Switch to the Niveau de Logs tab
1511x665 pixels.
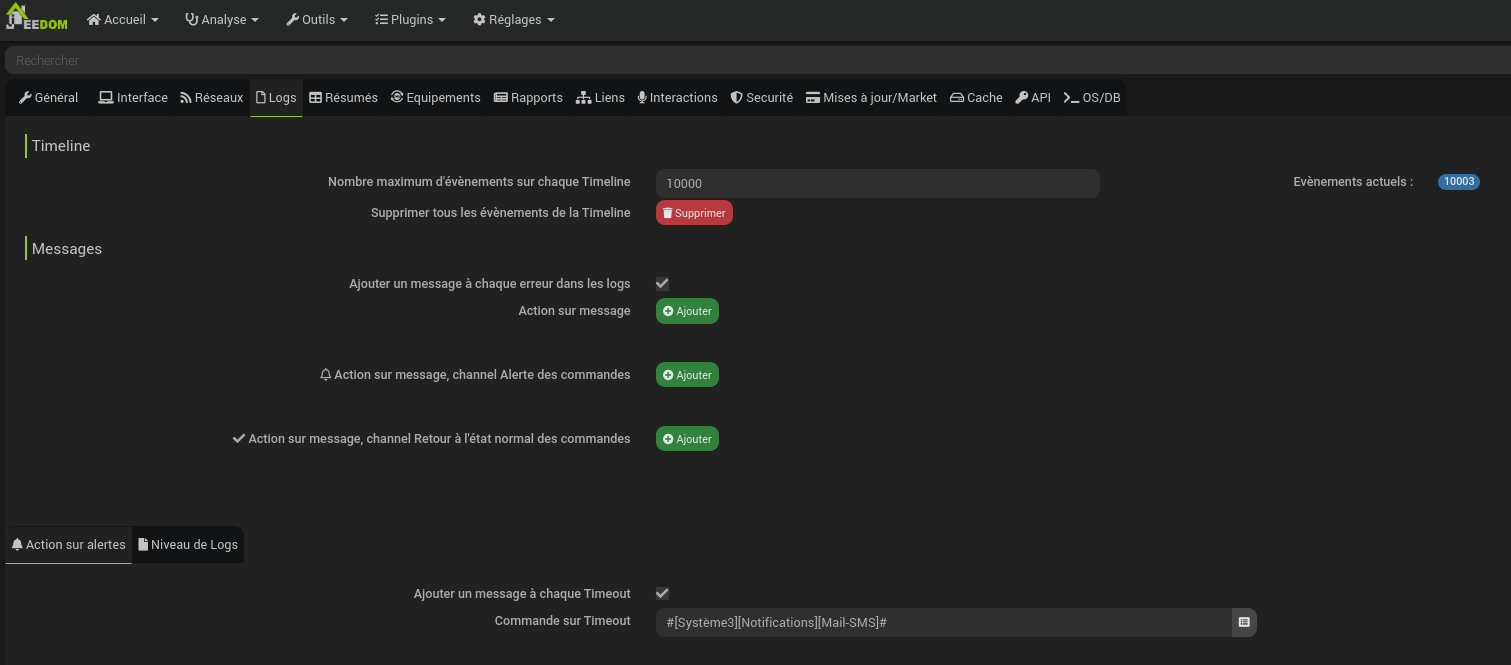pos(188,545)
